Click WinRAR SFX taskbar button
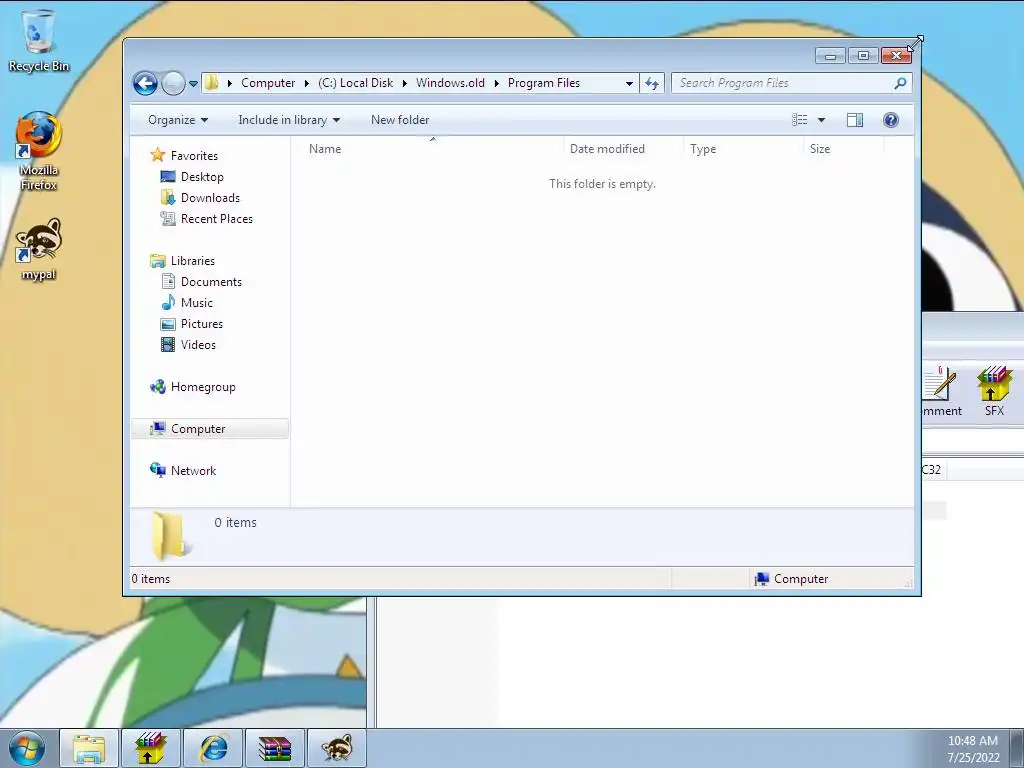1024x768 pixels. (151, 748)
